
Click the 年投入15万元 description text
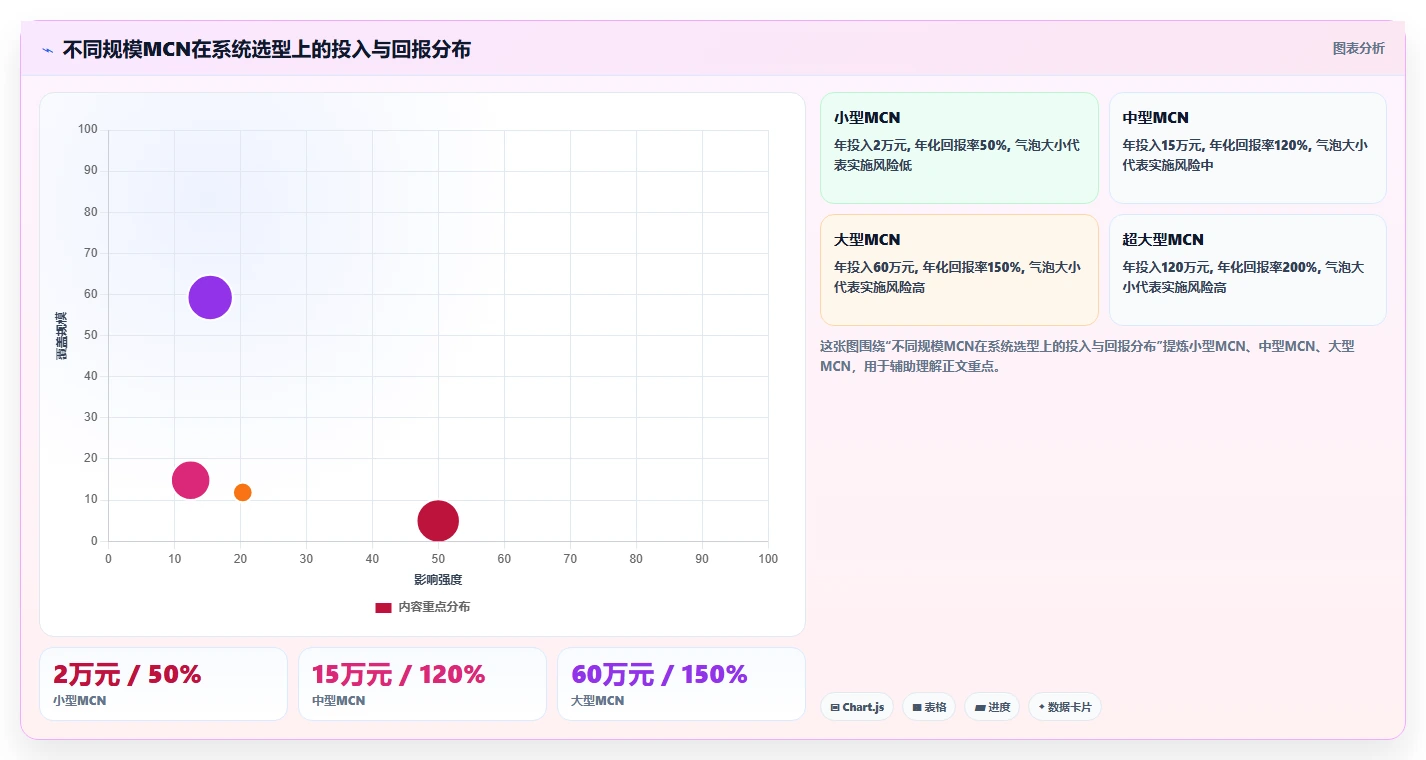point(1245,155)
